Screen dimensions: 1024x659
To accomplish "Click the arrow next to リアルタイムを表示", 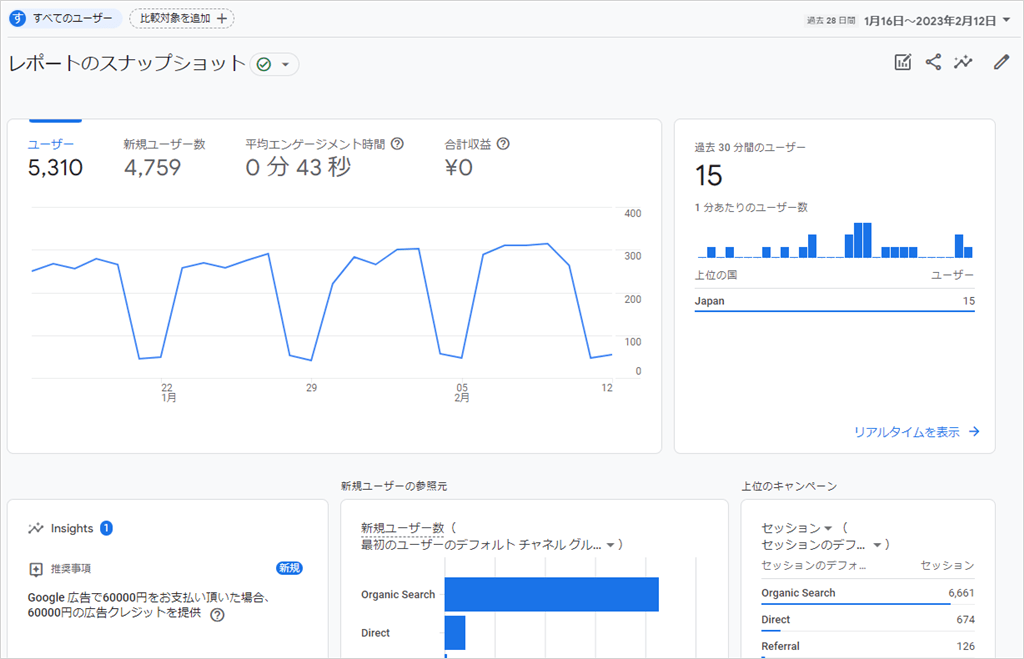I will point(974,432).
